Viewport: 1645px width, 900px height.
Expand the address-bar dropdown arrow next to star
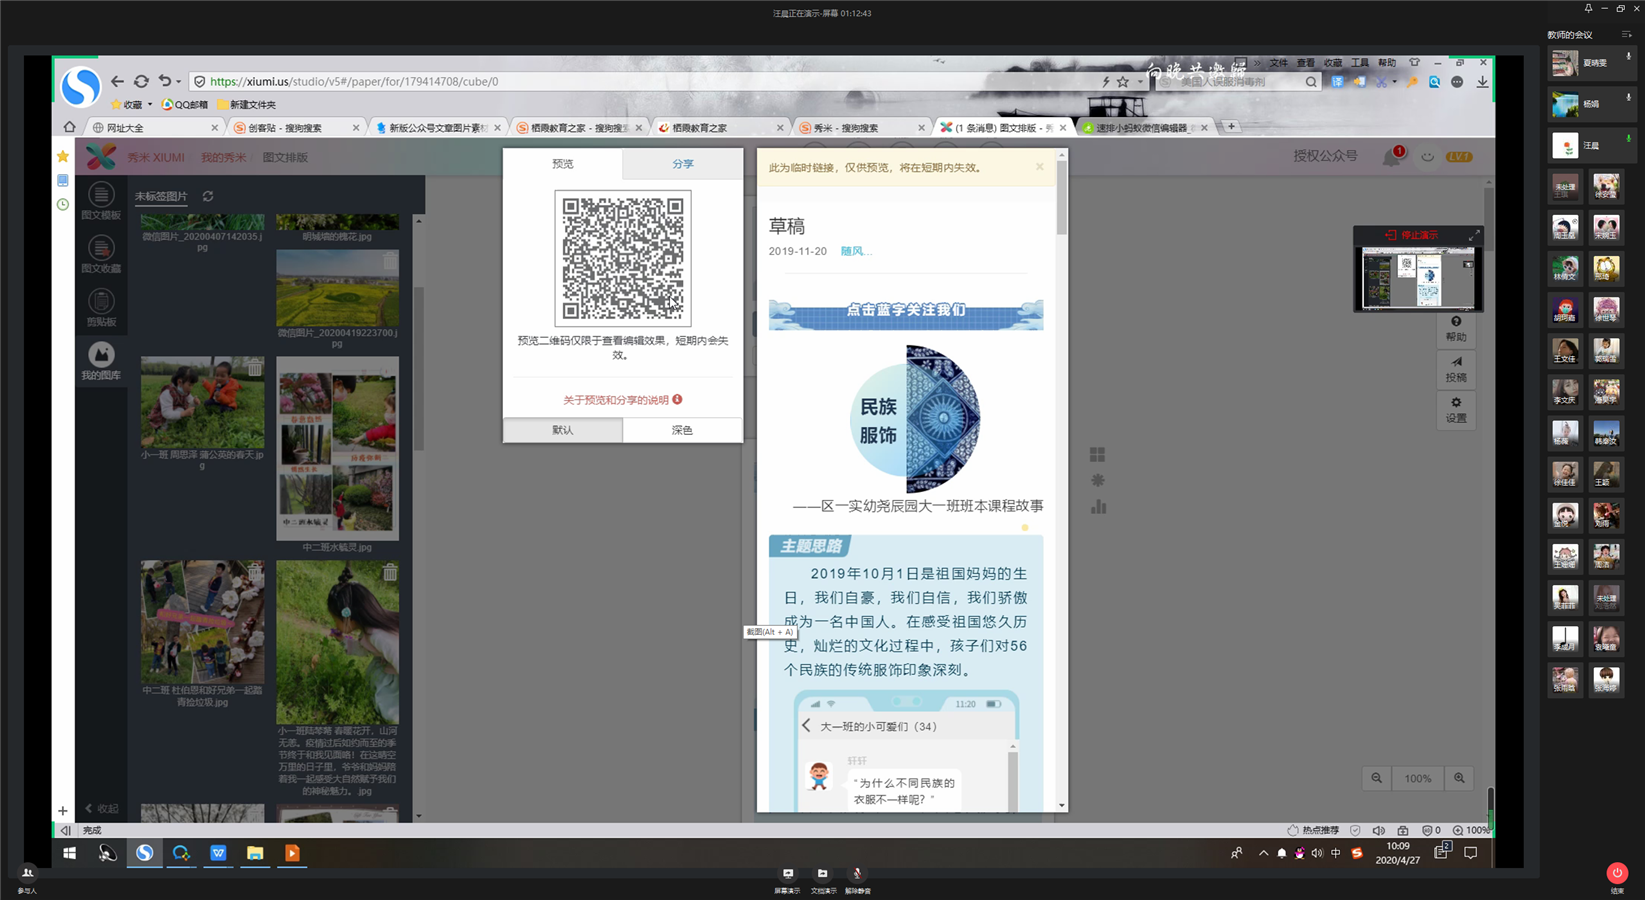point(1139,82)
